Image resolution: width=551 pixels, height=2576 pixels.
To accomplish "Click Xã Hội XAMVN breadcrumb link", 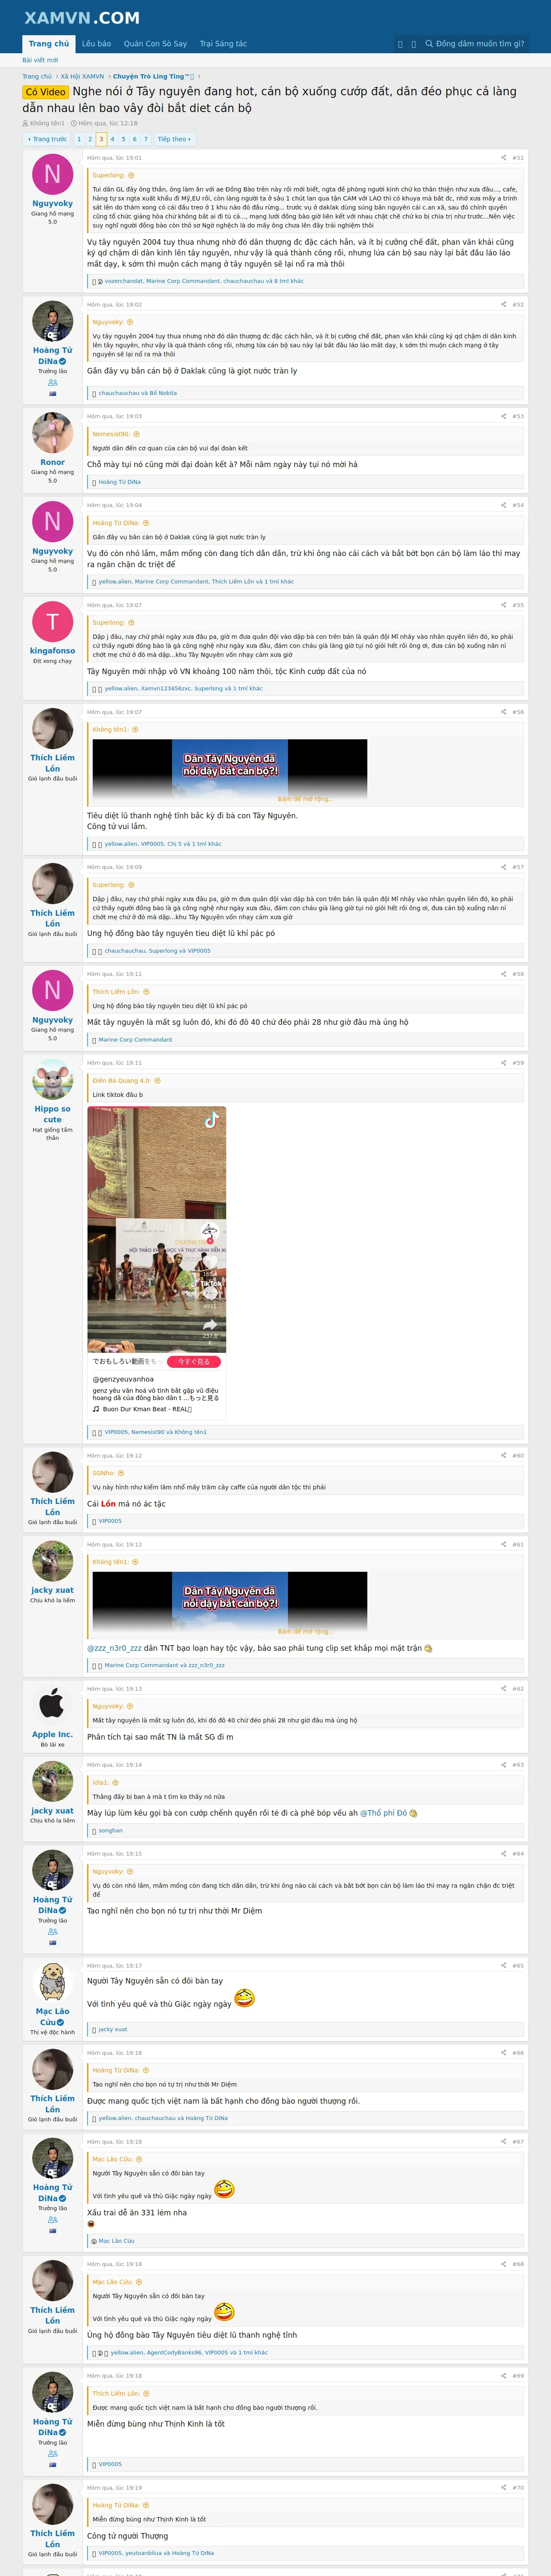I will tap(82, 76).
